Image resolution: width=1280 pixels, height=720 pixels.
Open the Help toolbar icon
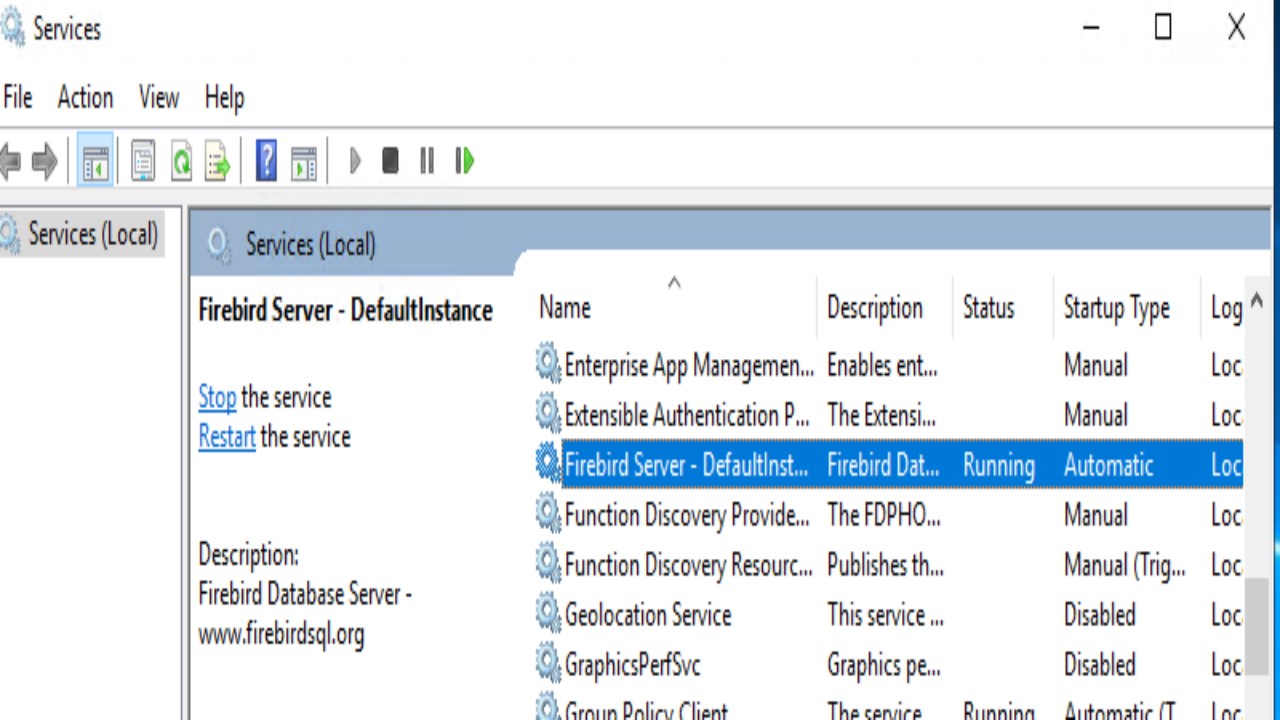pos(266,161)
